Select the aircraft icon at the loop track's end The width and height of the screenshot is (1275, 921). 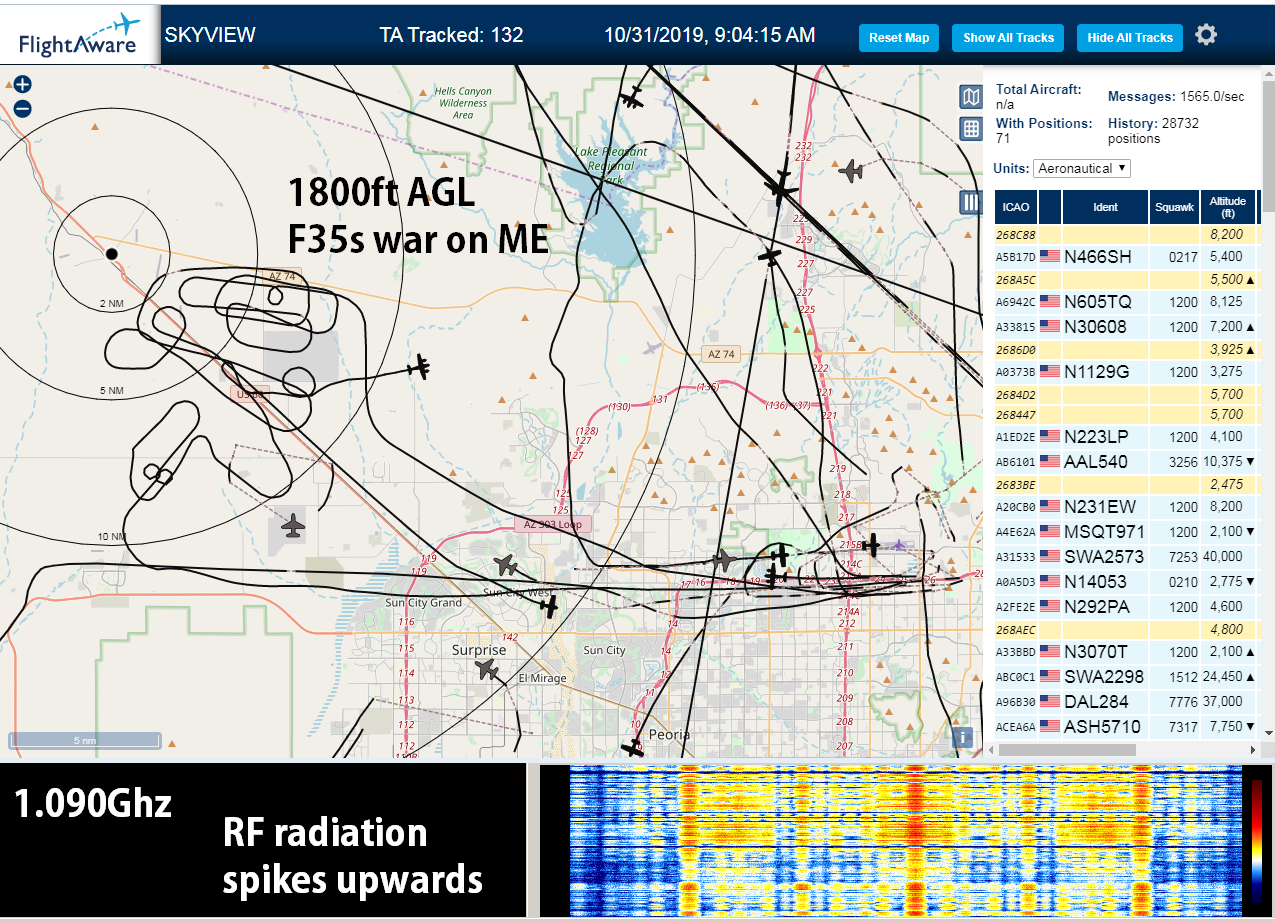point(419,368)
